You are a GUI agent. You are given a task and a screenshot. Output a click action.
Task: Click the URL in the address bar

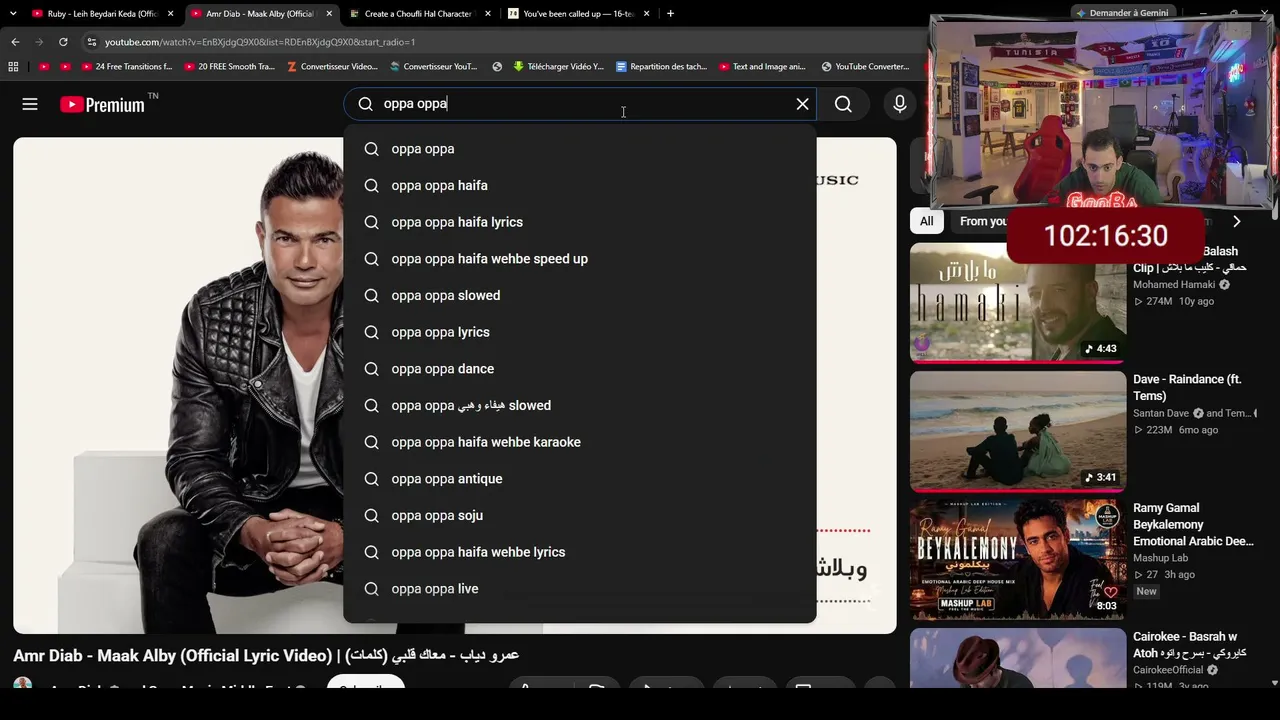[x=260, y=42]
